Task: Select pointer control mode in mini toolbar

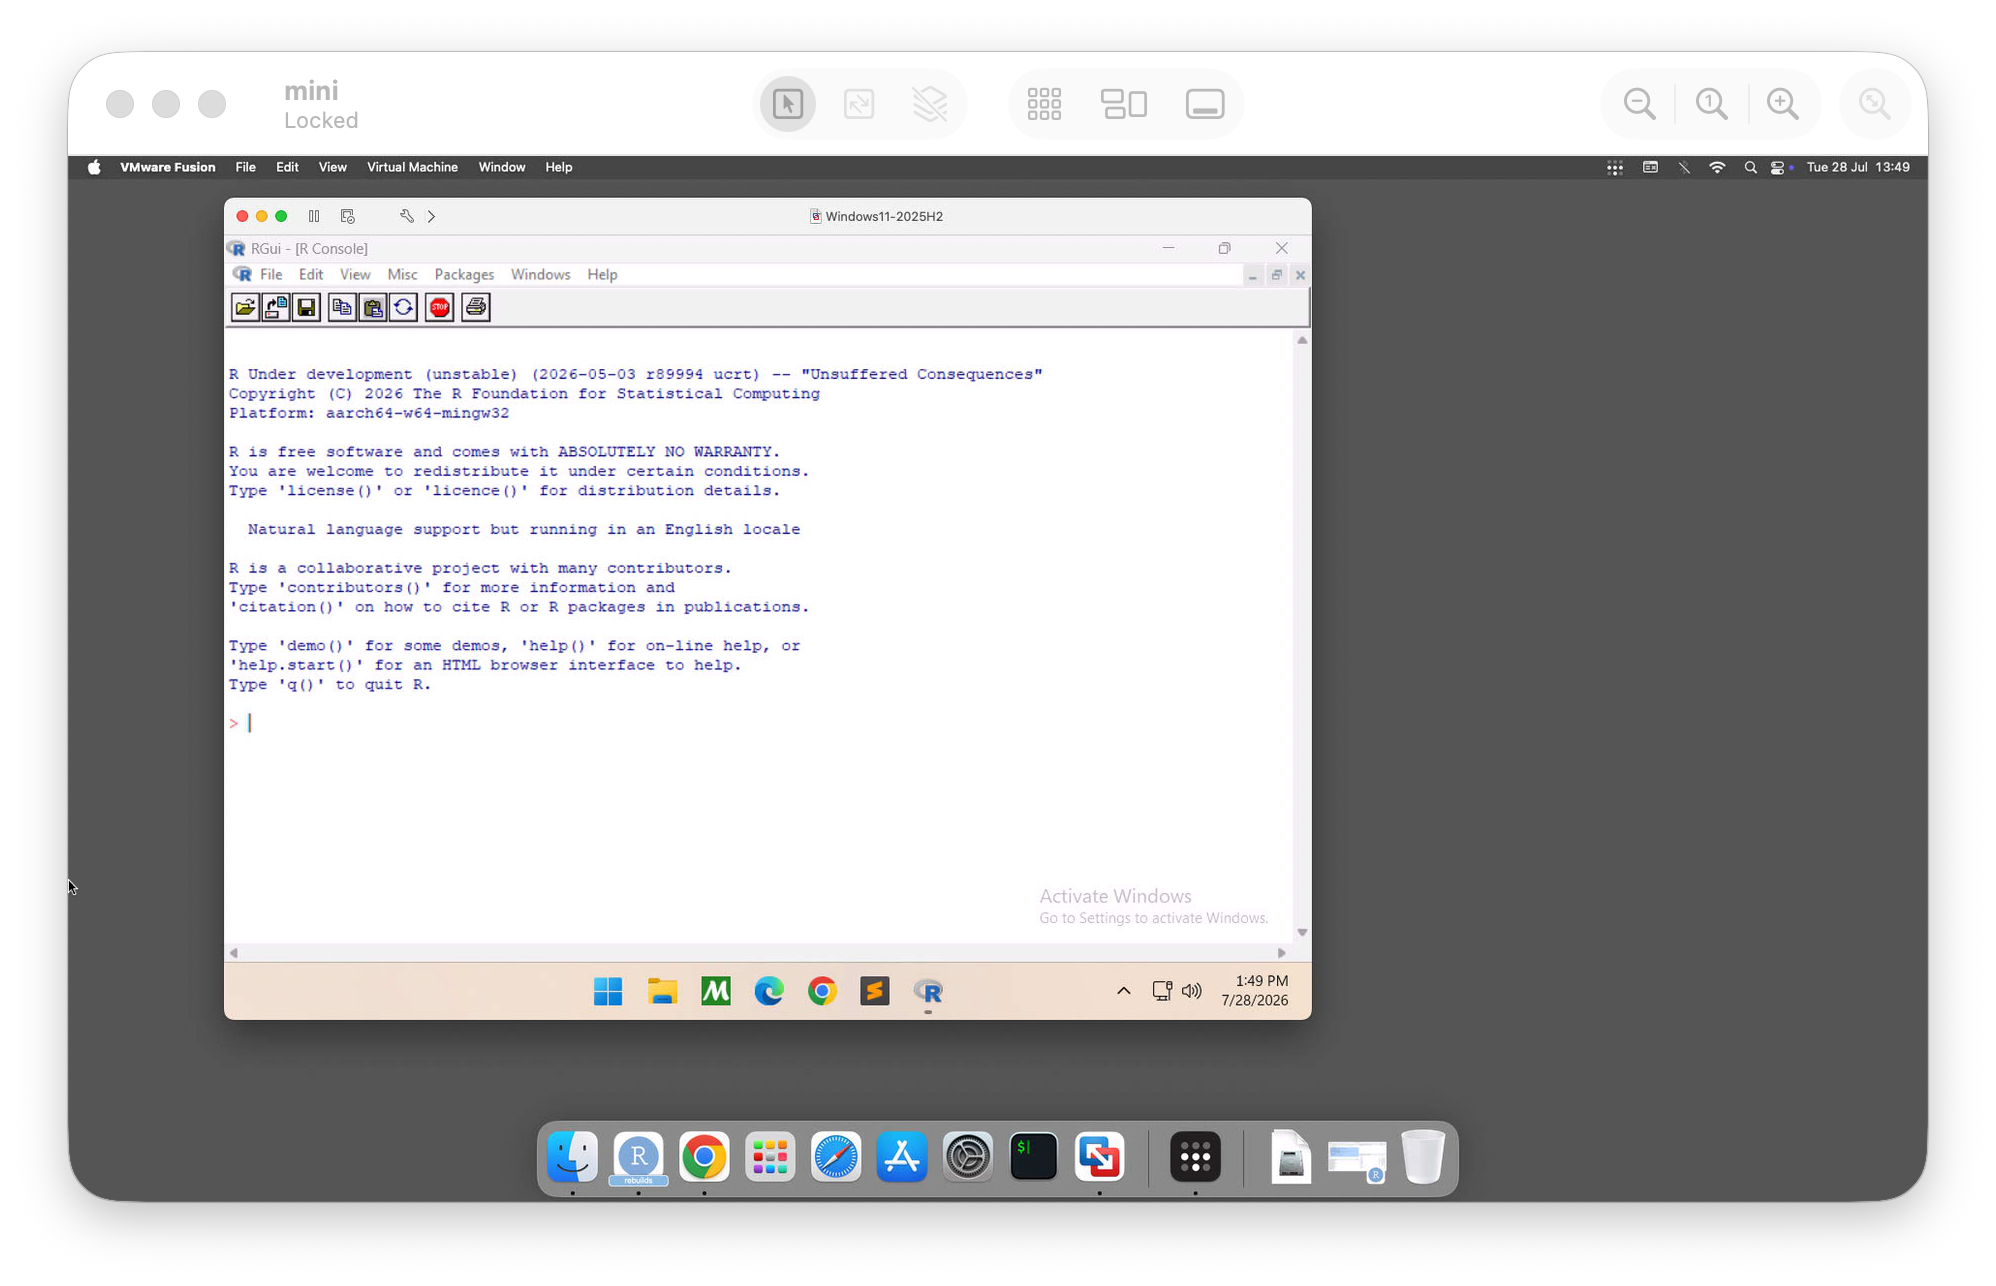Action: click(788, 104)
